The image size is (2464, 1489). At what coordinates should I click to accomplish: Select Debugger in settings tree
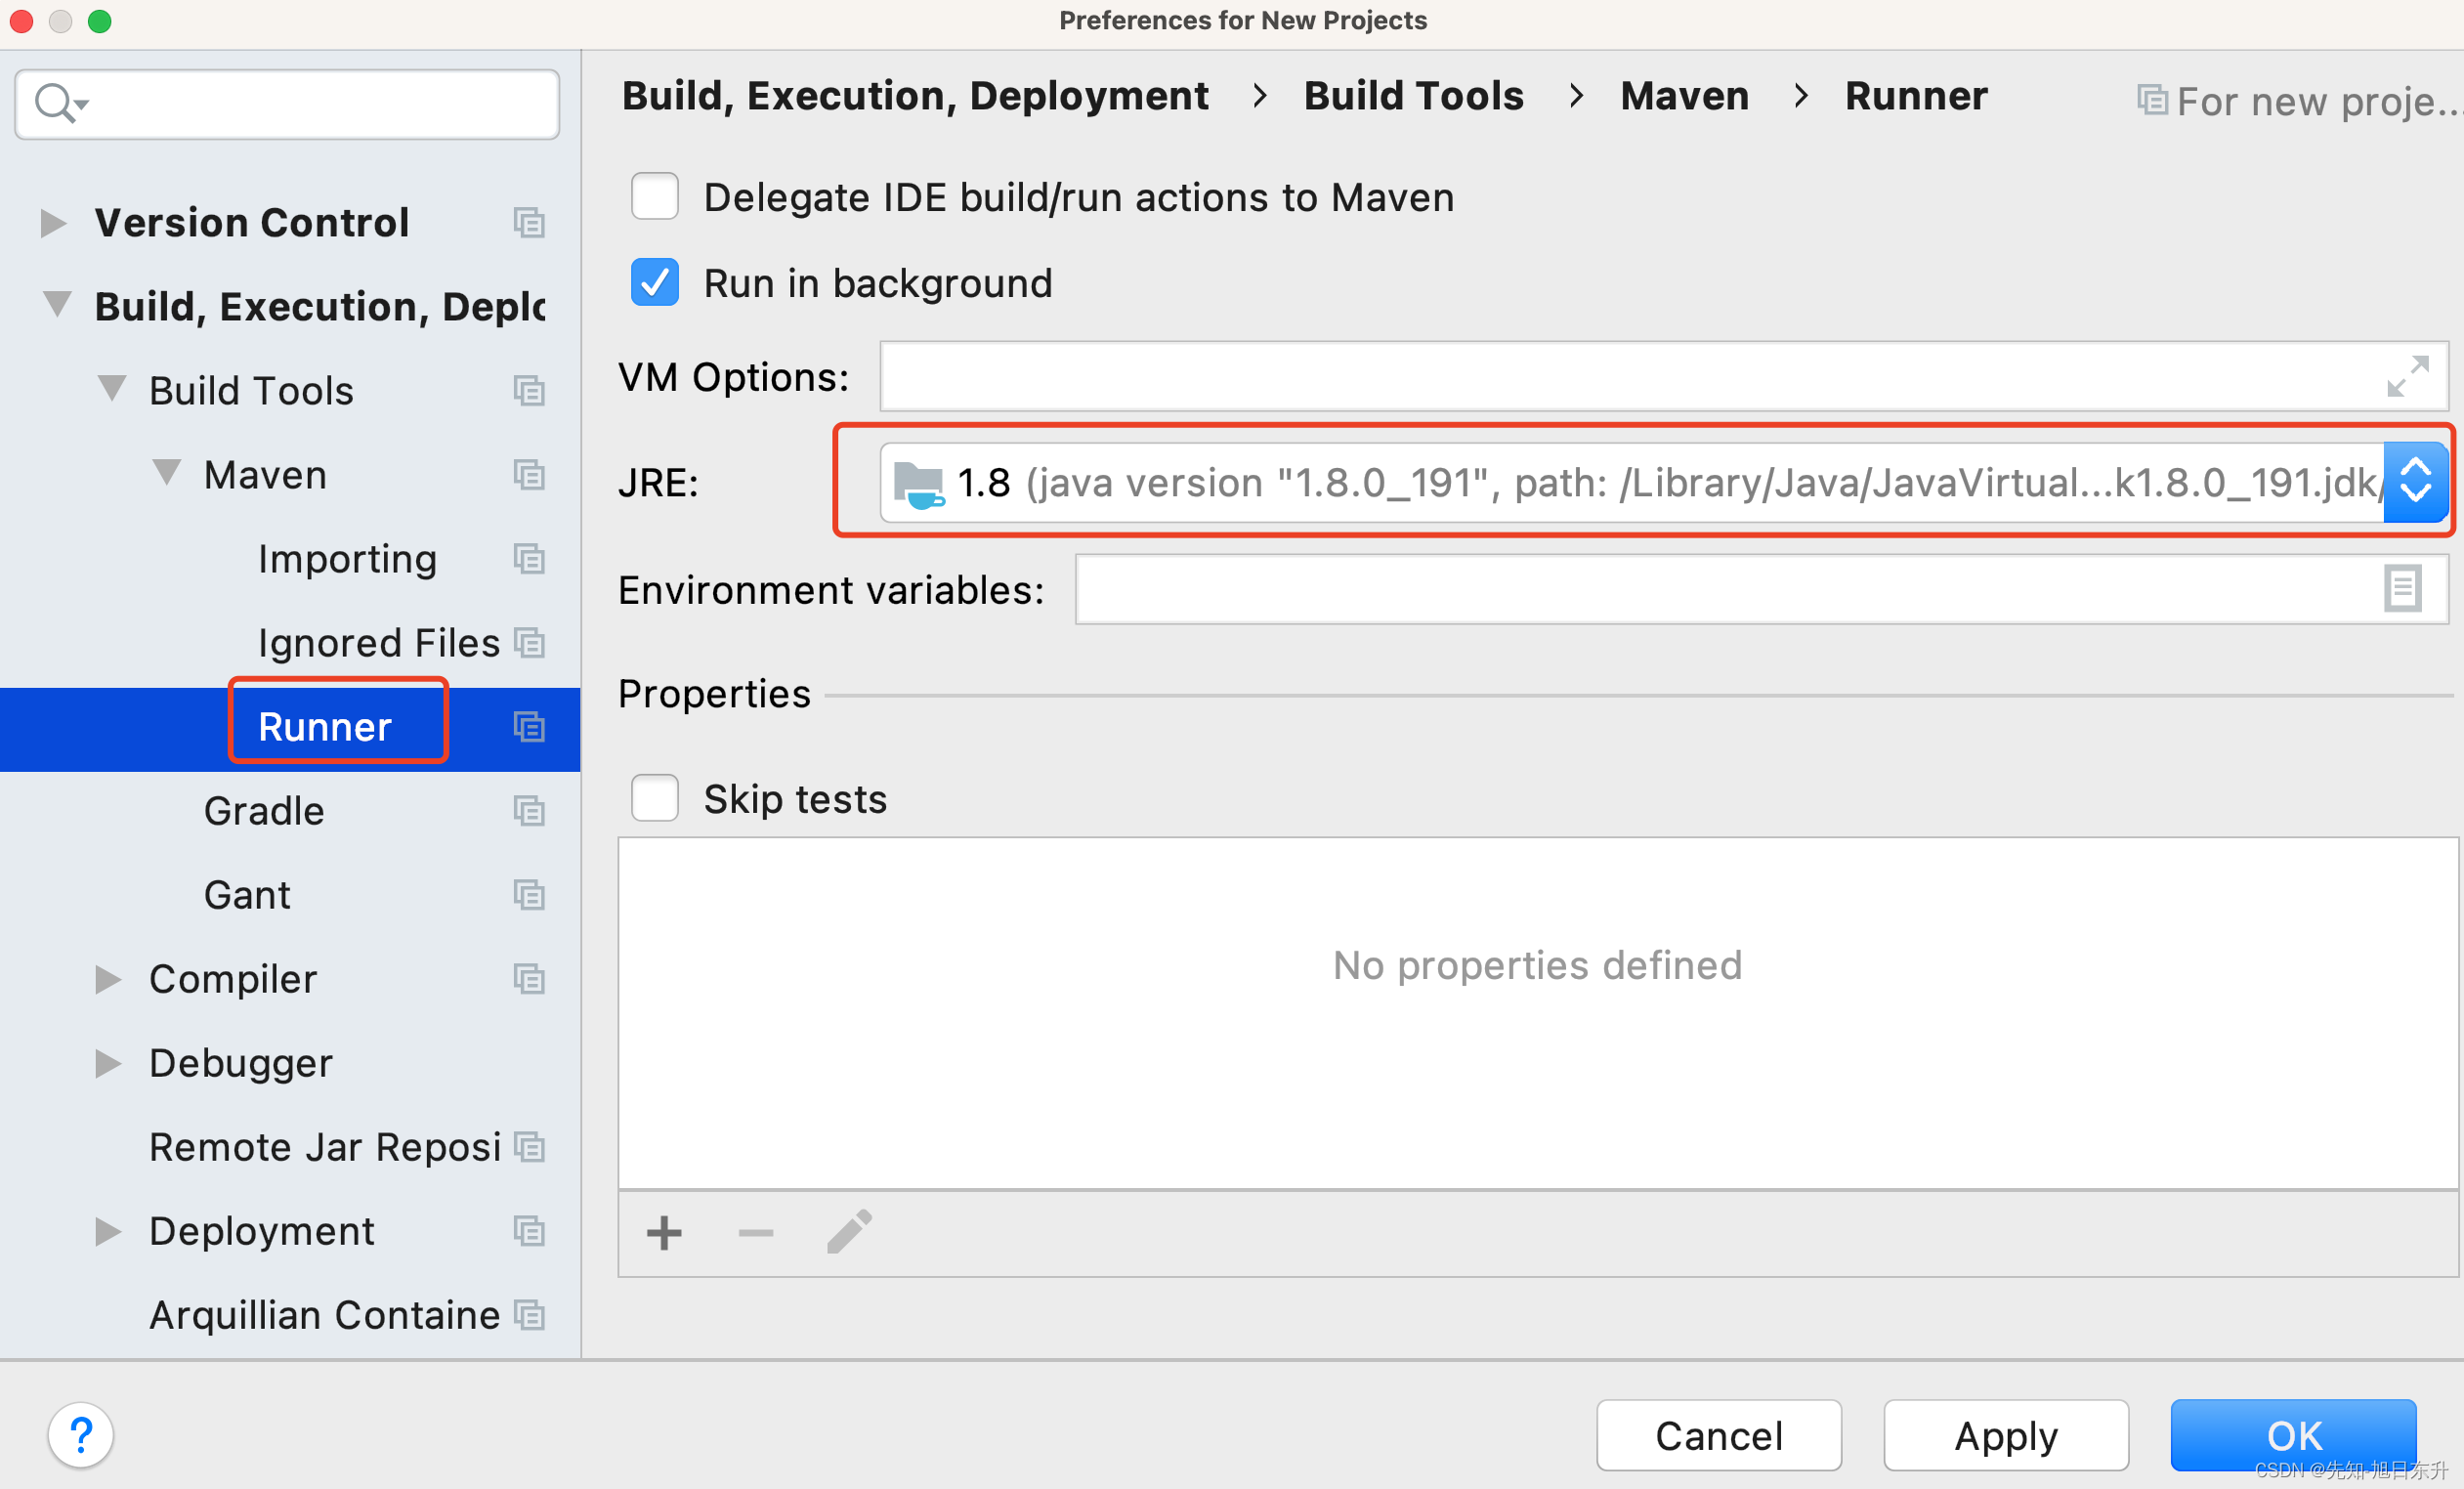pos(240,1062)
